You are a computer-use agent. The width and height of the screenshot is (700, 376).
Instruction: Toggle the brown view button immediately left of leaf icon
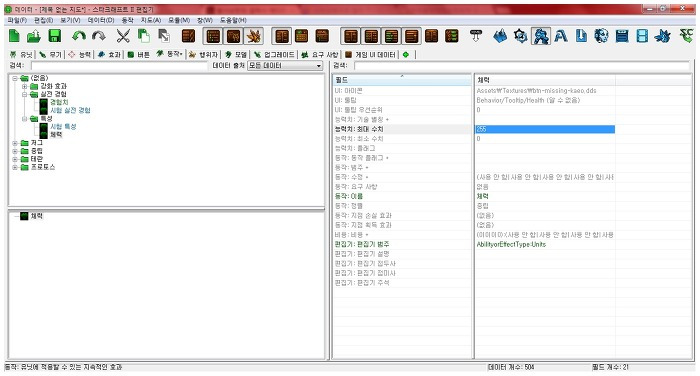[x=233, y=36]
